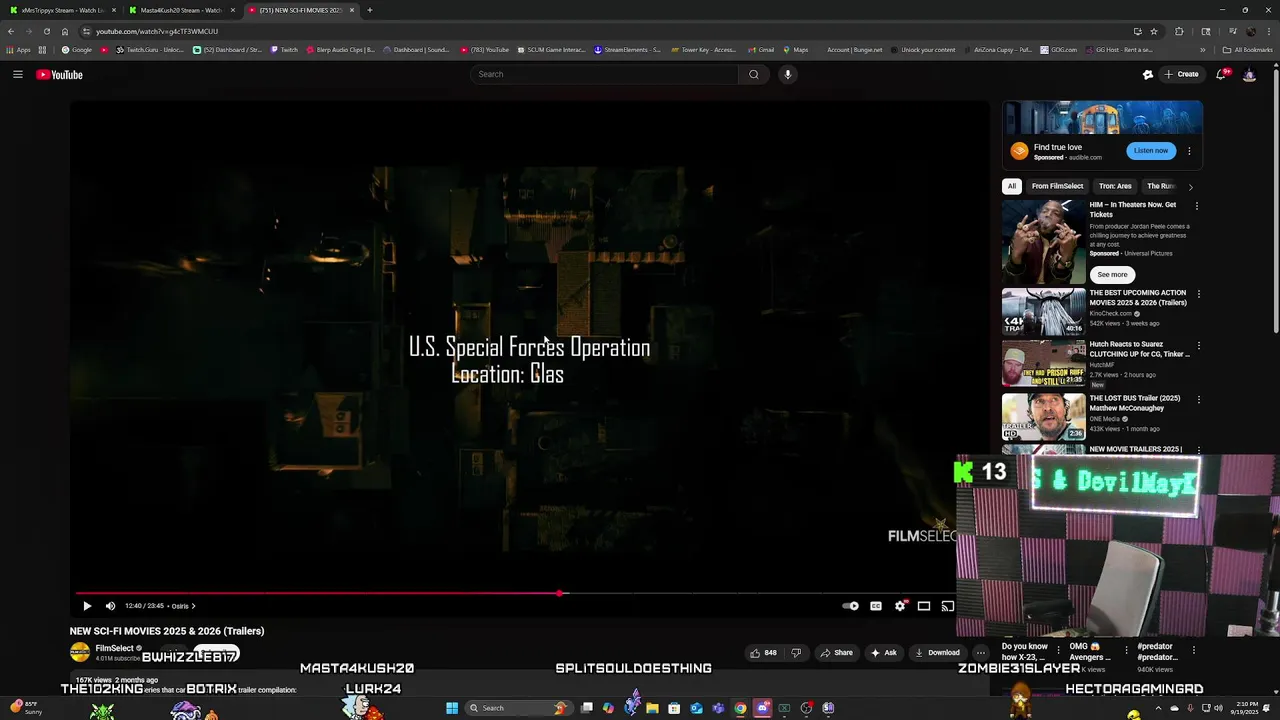Download the video

[x=938, y=653]
